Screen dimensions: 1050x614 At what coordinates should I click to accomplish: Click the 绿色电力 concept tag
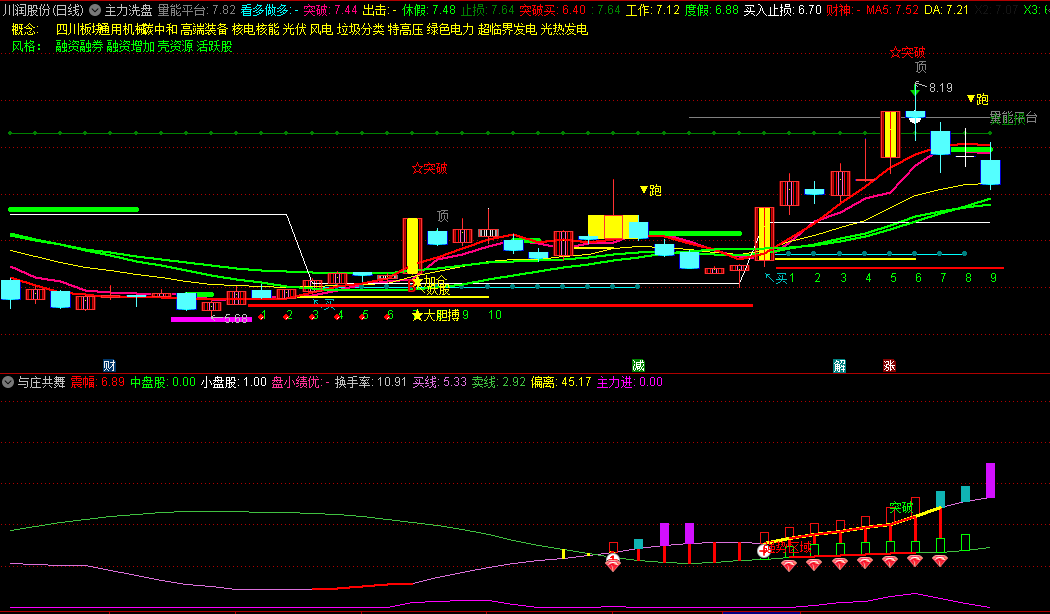pyautogui.click(x=451, y=29)
